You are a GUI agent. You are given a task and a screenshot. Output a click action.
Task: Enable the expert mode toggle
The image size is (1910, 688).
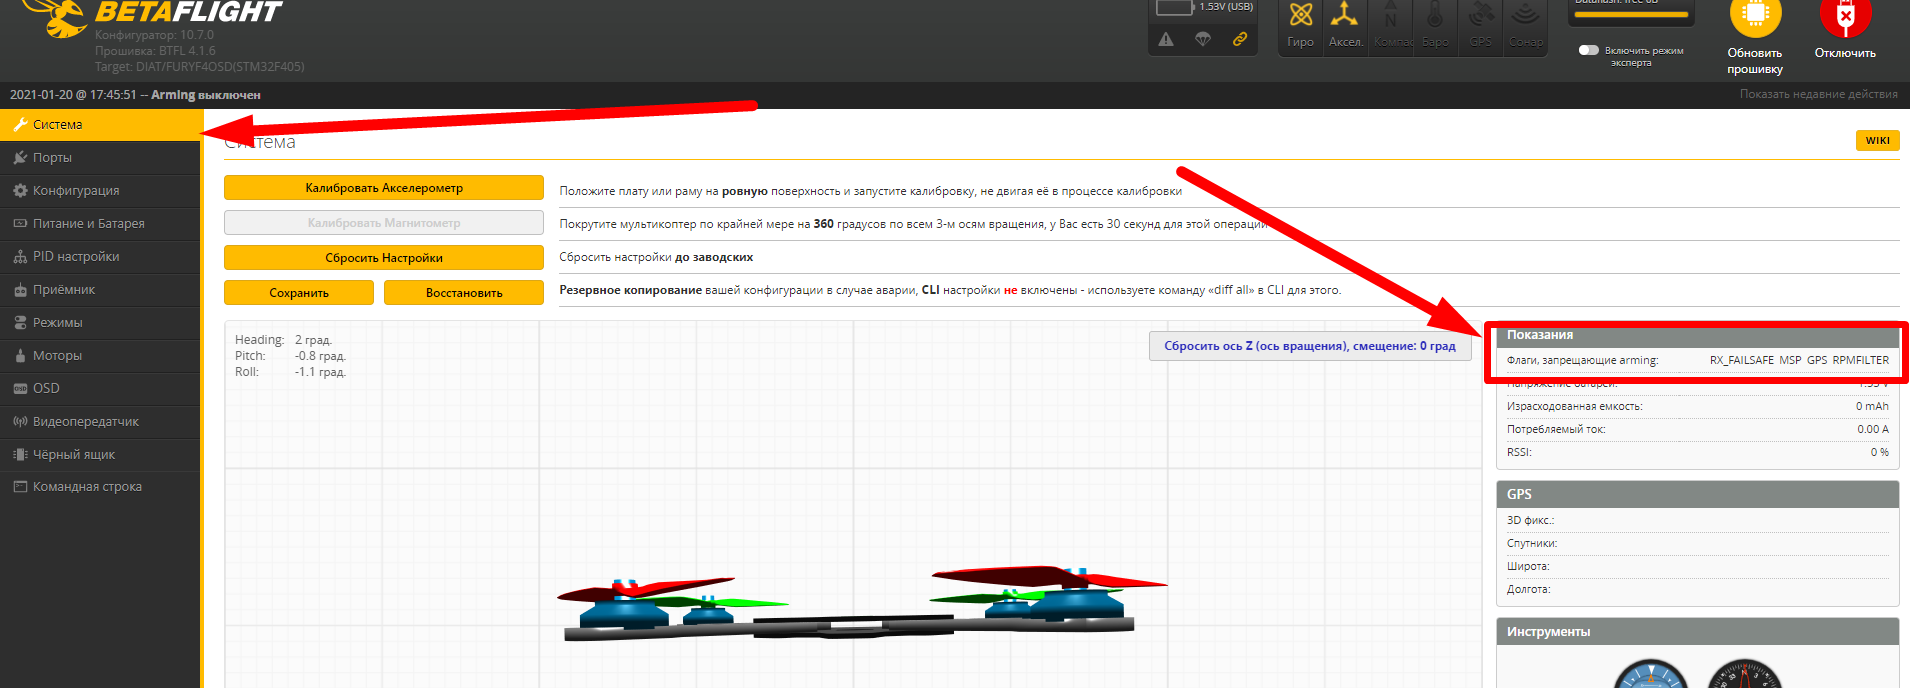[1588, 50]
